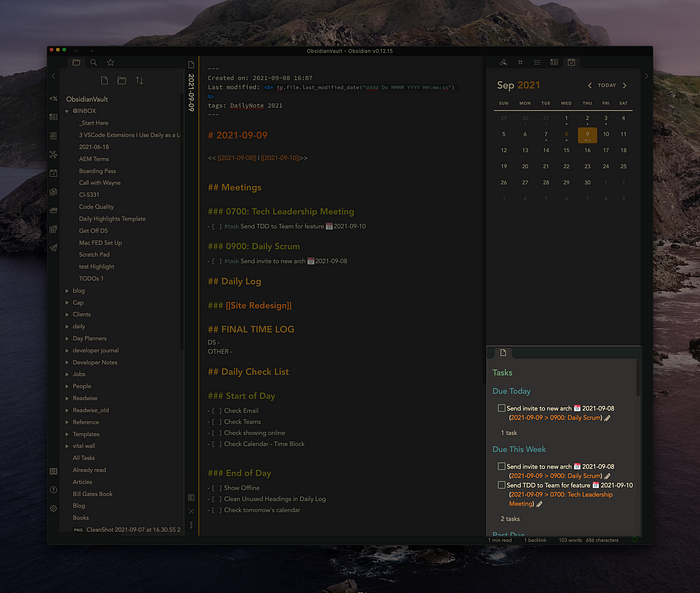Open the Kanban tab in right sidebar
Screen dimensions: 700x593
point(554,63)
